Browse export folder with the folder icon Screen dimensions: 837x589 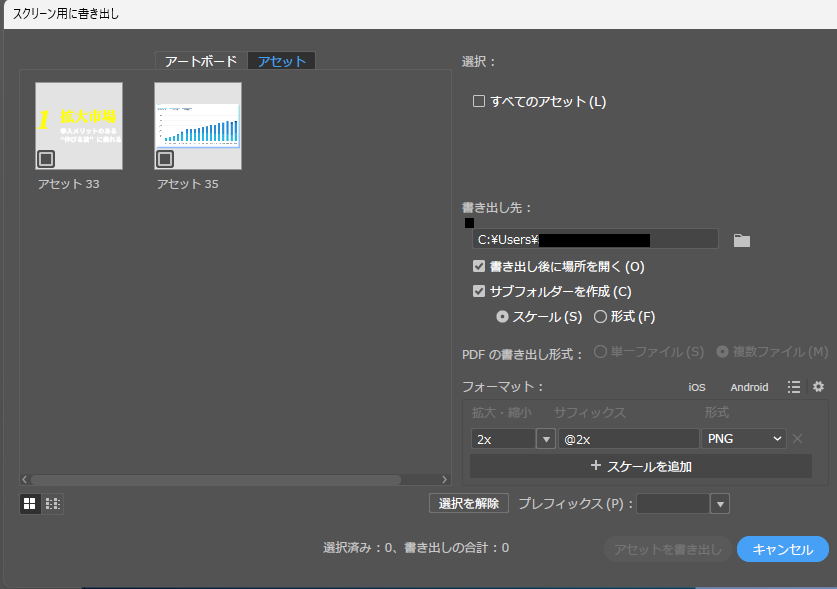(741, 240)
